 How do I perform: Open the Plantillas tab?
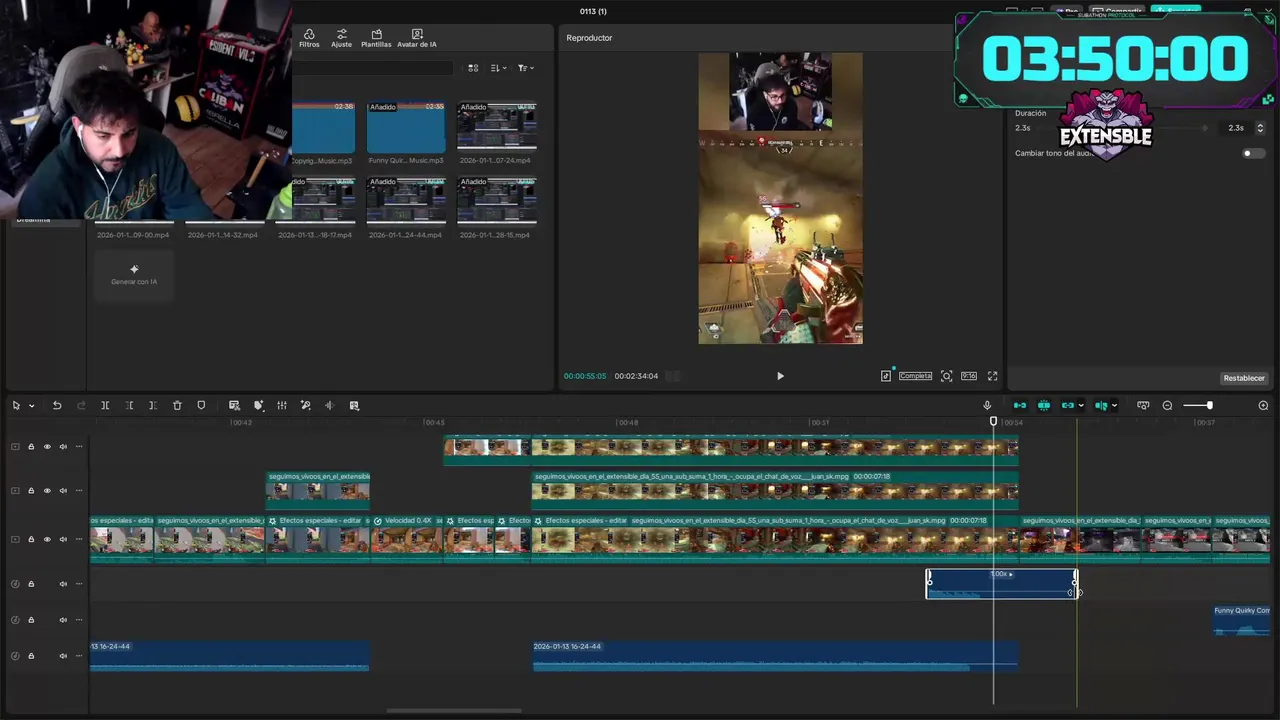click(x=376, y=38)
